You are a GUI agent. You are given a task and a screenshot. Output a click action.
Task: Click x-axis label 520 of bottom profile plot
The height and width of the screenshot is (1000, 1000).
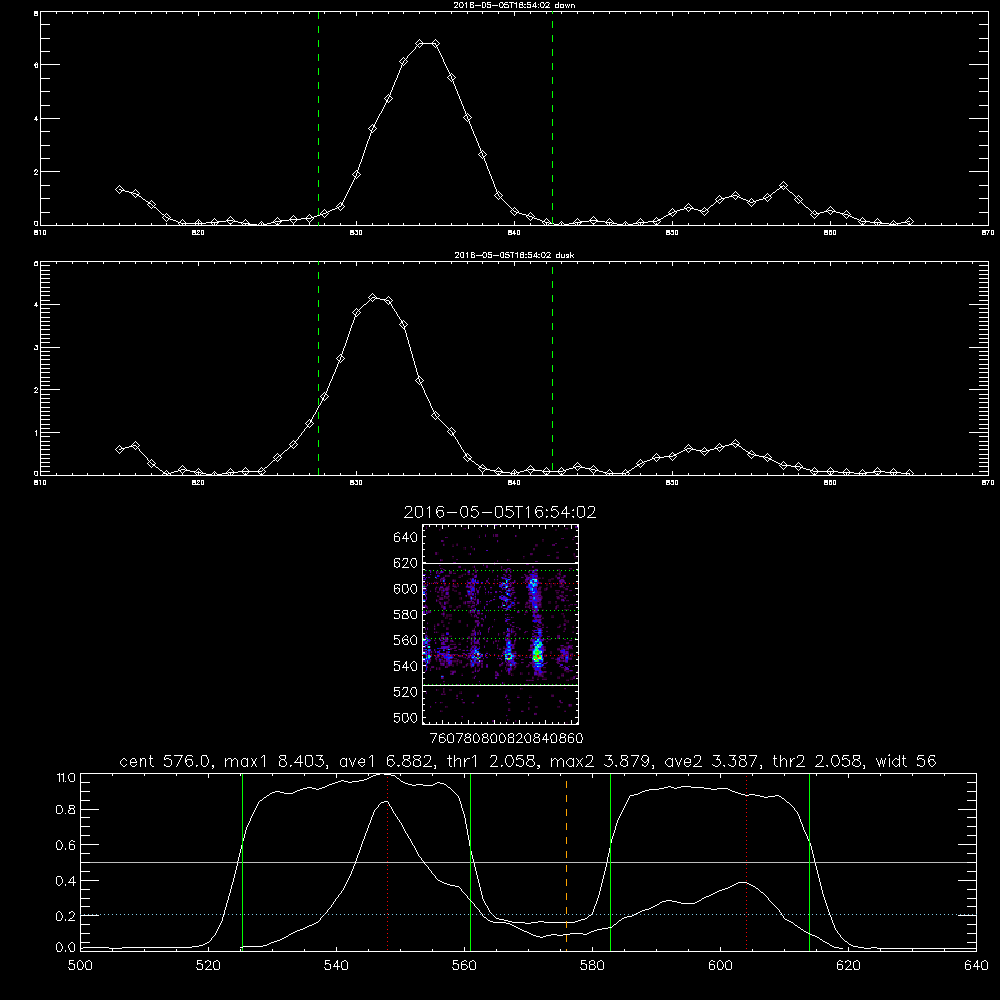[x=208, y=966]
